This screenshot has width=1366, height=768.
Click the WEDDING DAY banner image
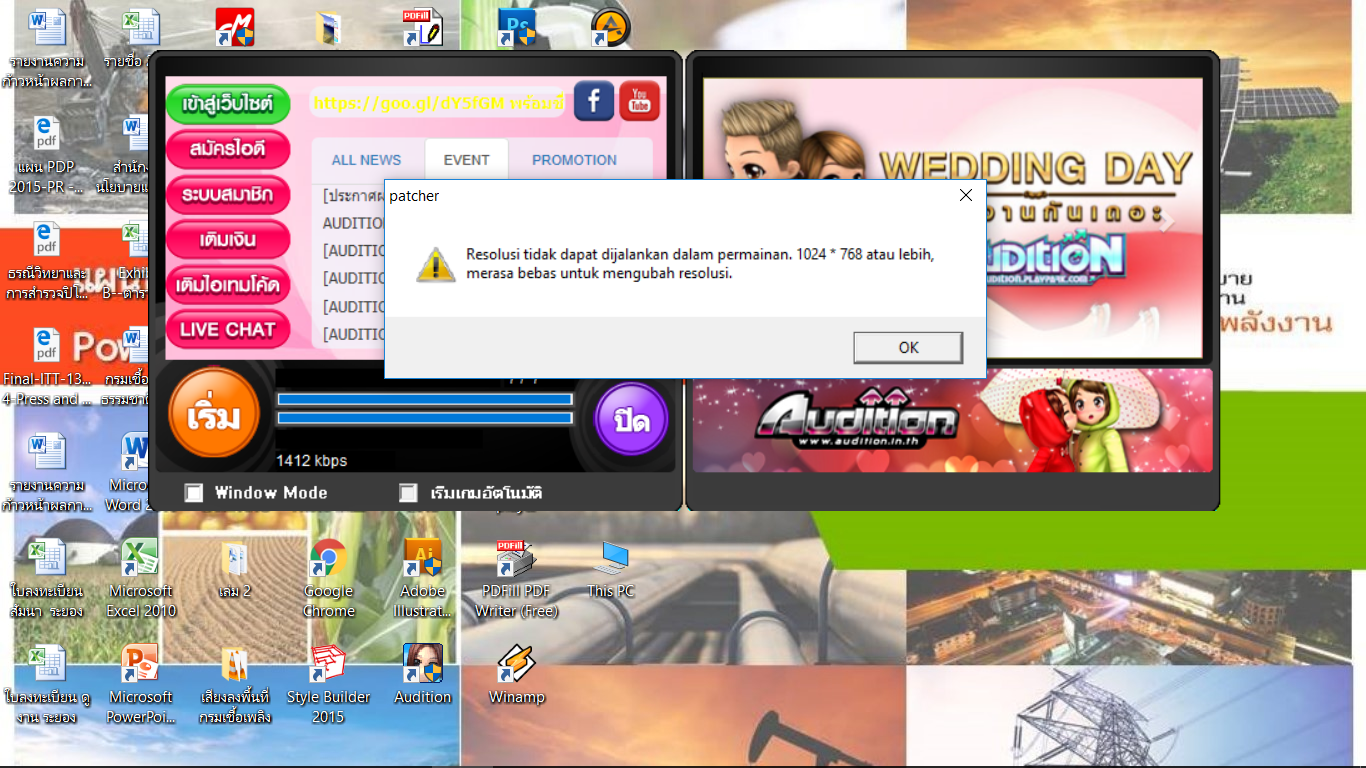click(953, 218)
